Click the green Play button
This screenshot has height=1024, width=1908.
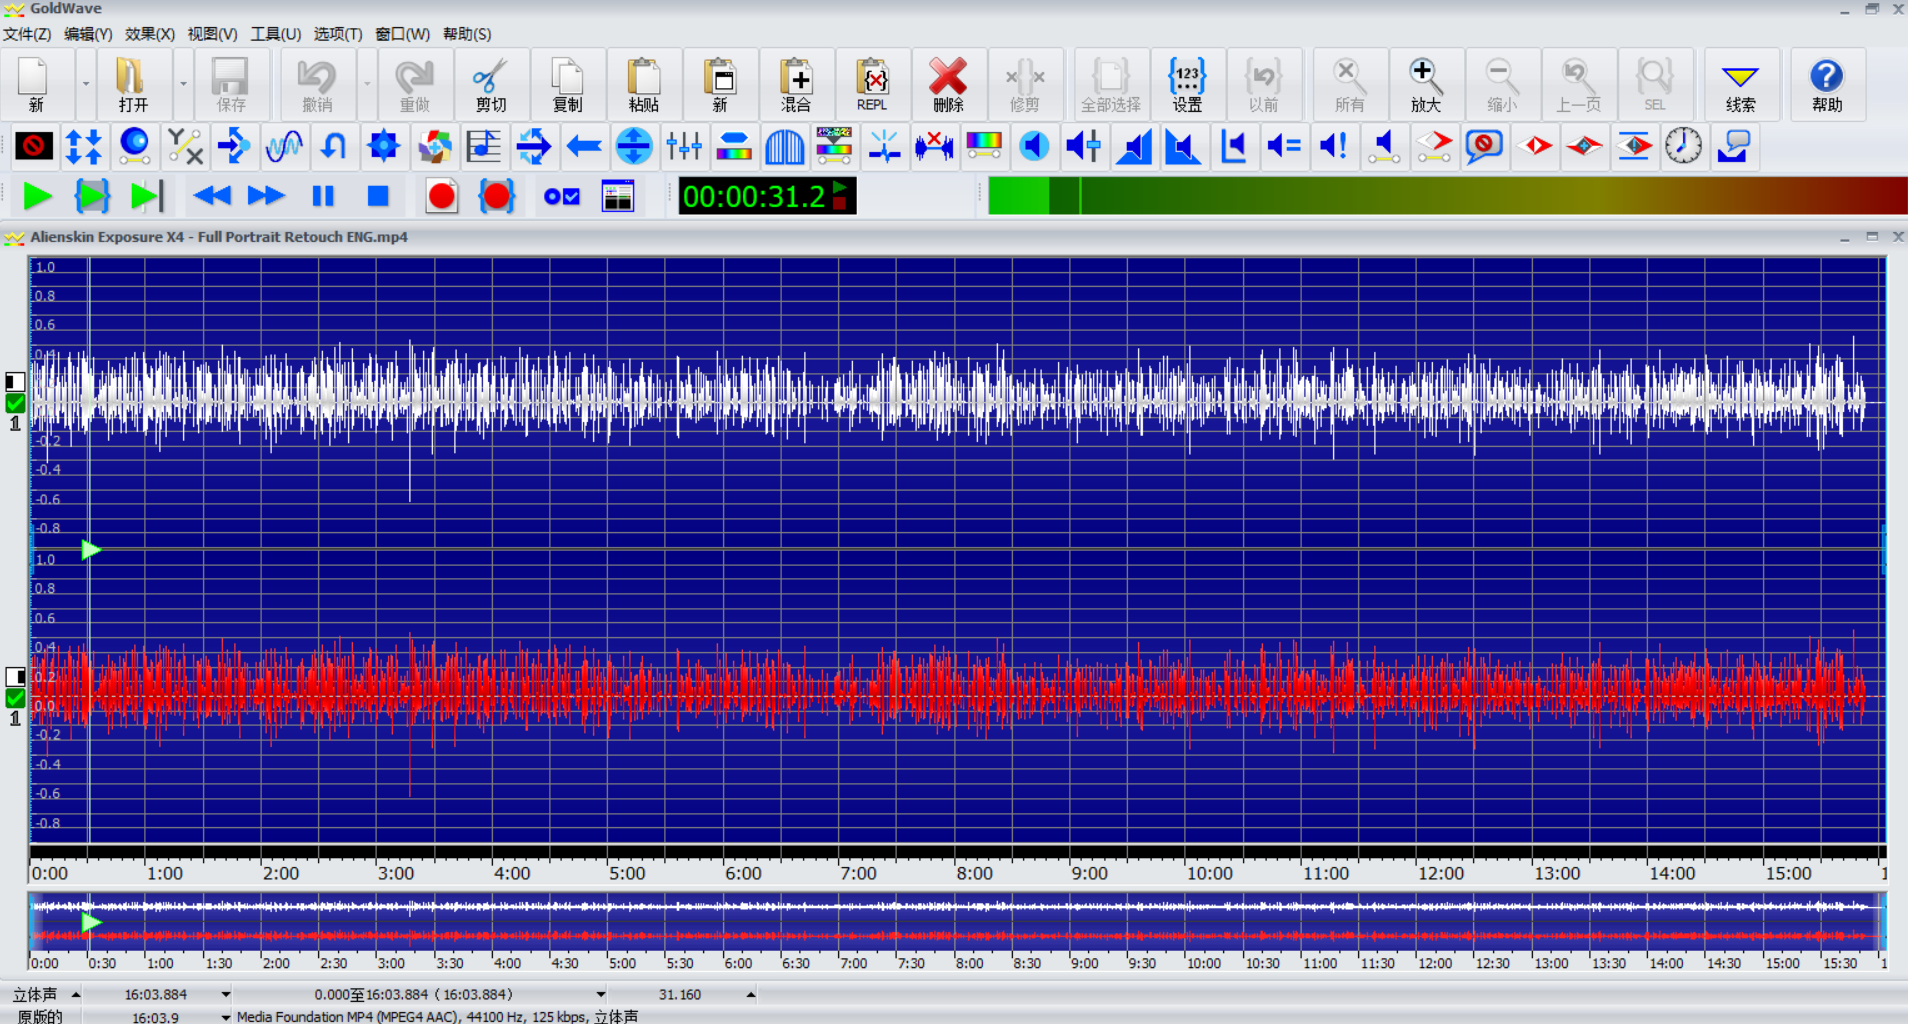37,196
